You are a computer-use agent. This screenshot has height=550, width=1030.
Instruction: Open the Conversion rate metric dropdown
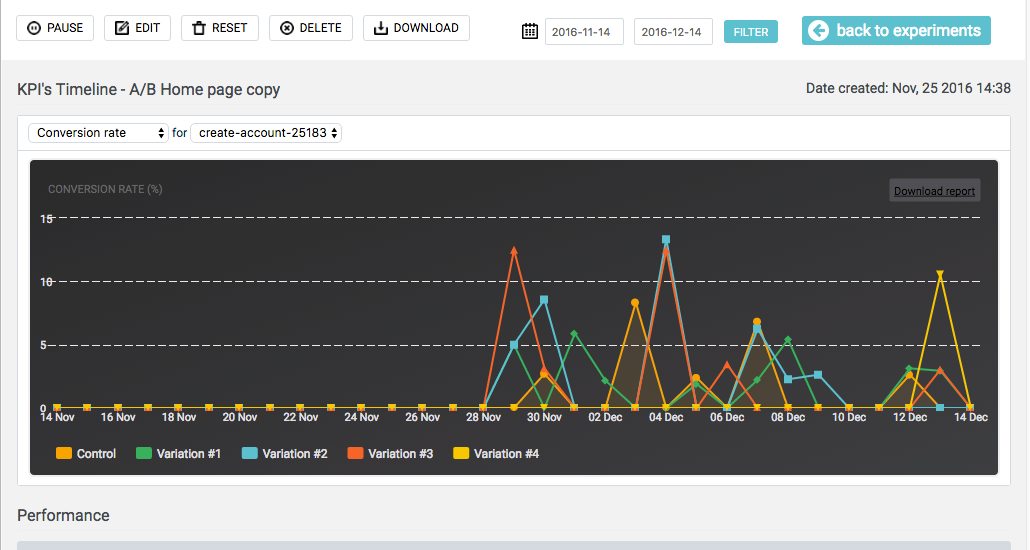tap(98, 133)
